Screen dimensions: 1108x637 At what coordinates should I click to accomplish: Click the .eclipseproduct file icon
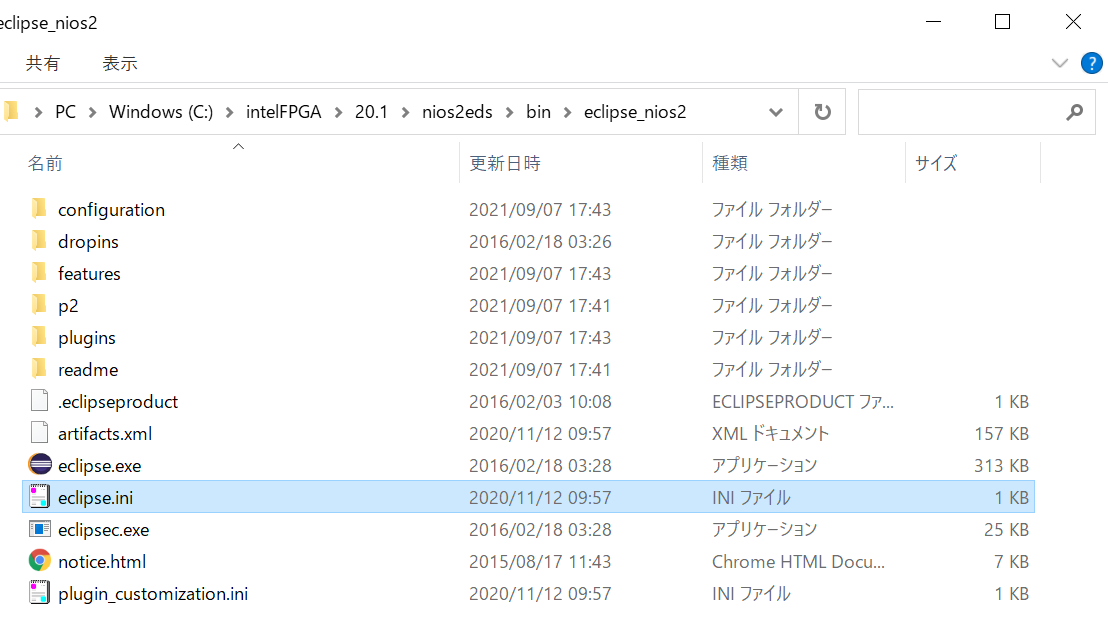(40, 401)
